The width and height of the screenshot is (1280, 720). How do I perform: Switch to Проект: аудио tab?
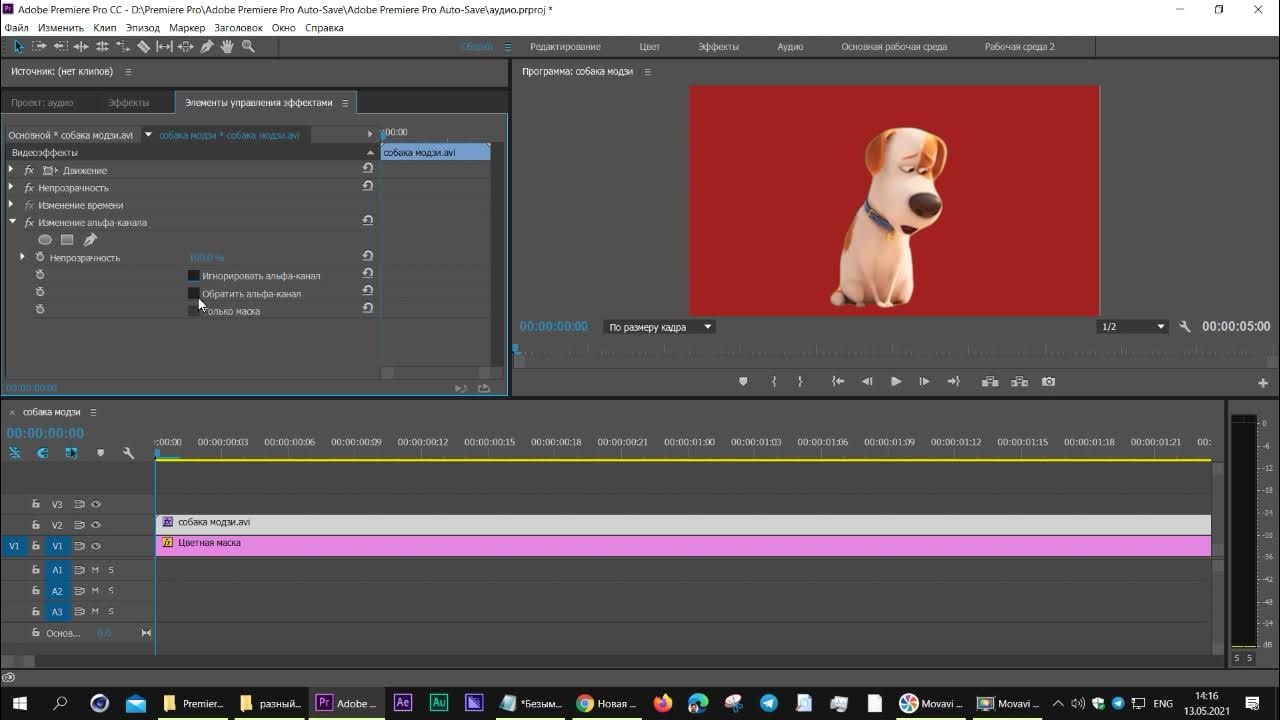tap(42, 102)
